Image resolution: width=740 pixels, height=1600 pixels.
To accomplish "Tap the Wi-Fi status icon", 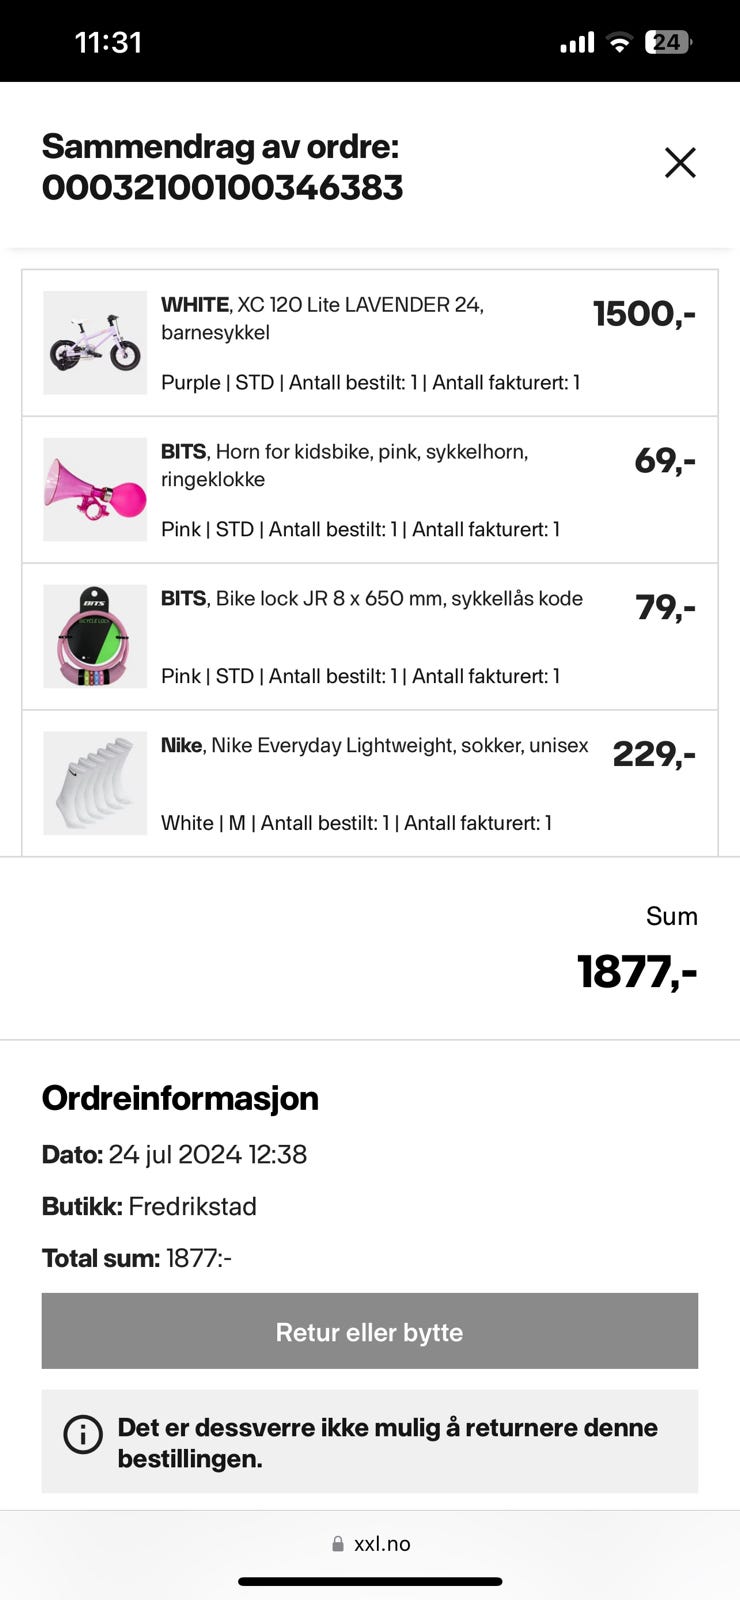I will (x=620, y=42).
